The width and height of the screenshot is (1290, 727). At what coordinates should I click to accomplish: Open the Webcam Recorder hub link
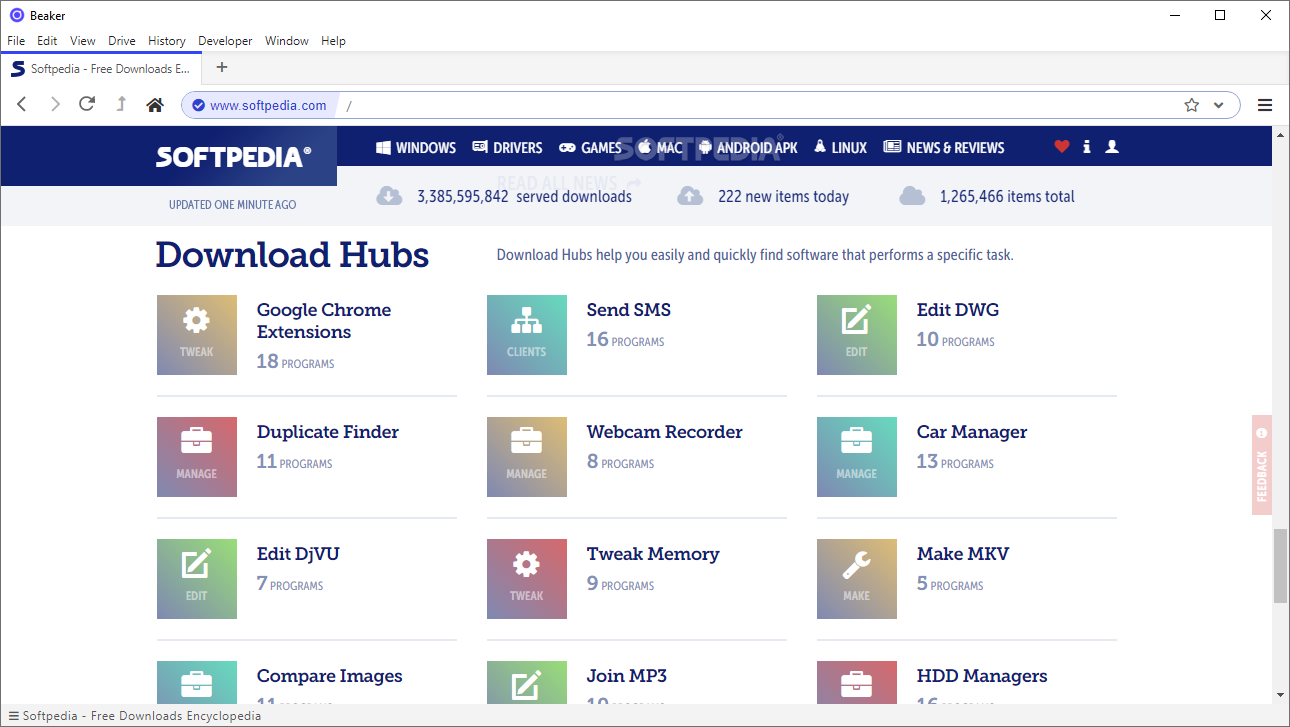click(x=665, y=432)
